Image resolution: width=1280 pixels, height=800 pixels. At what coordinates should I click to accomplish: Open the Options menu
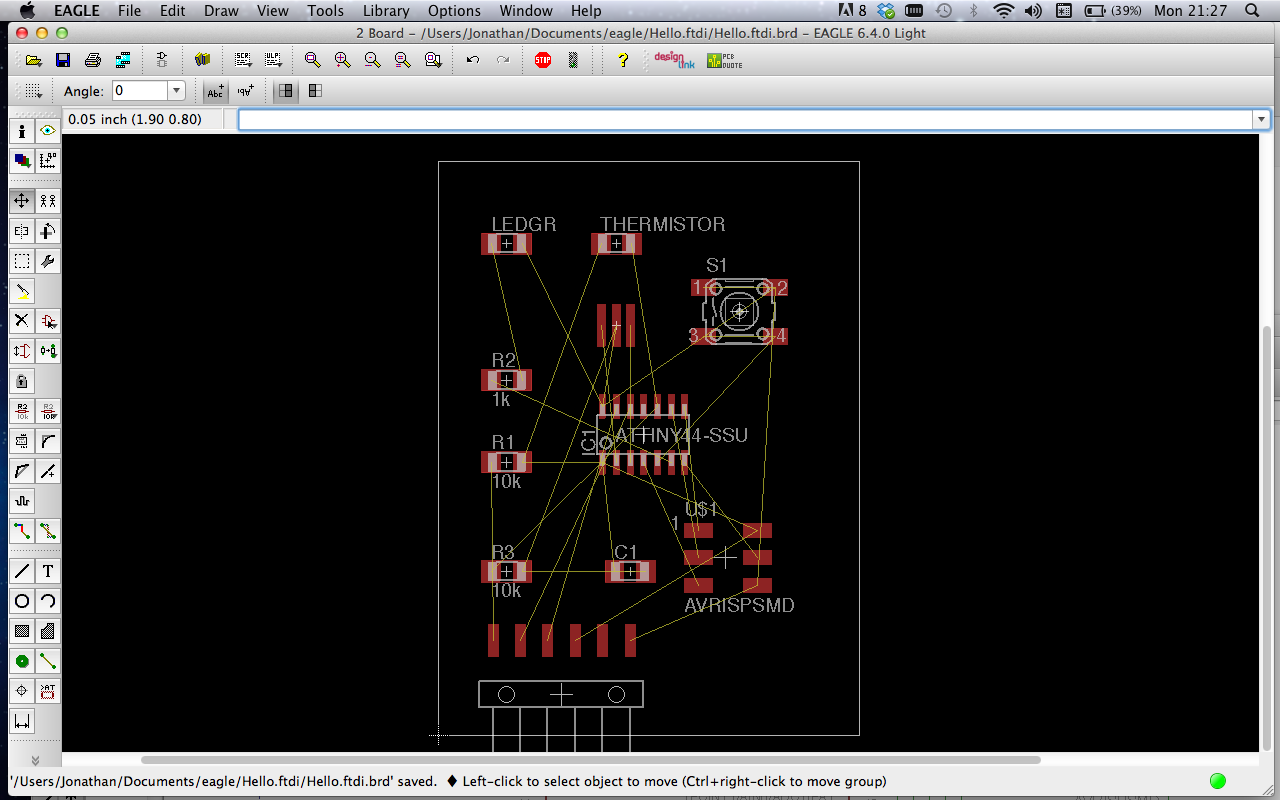454,11
